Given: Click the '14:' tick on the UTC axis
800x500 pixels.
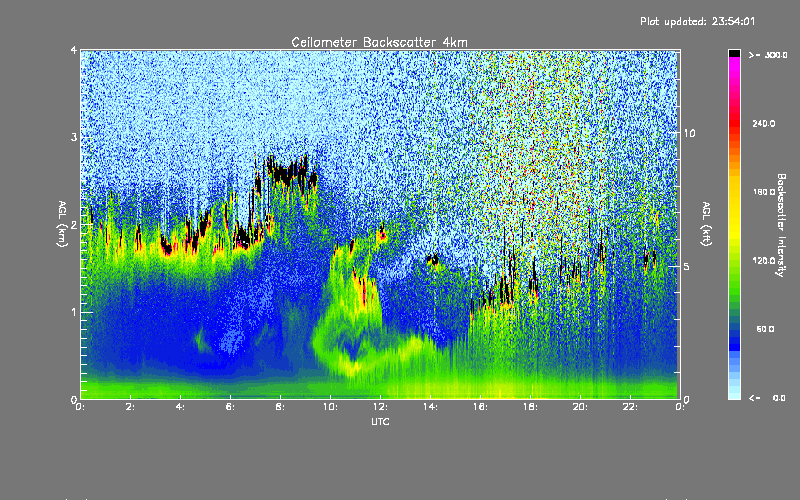Looking at the screenshot, I should coord(430,407).
